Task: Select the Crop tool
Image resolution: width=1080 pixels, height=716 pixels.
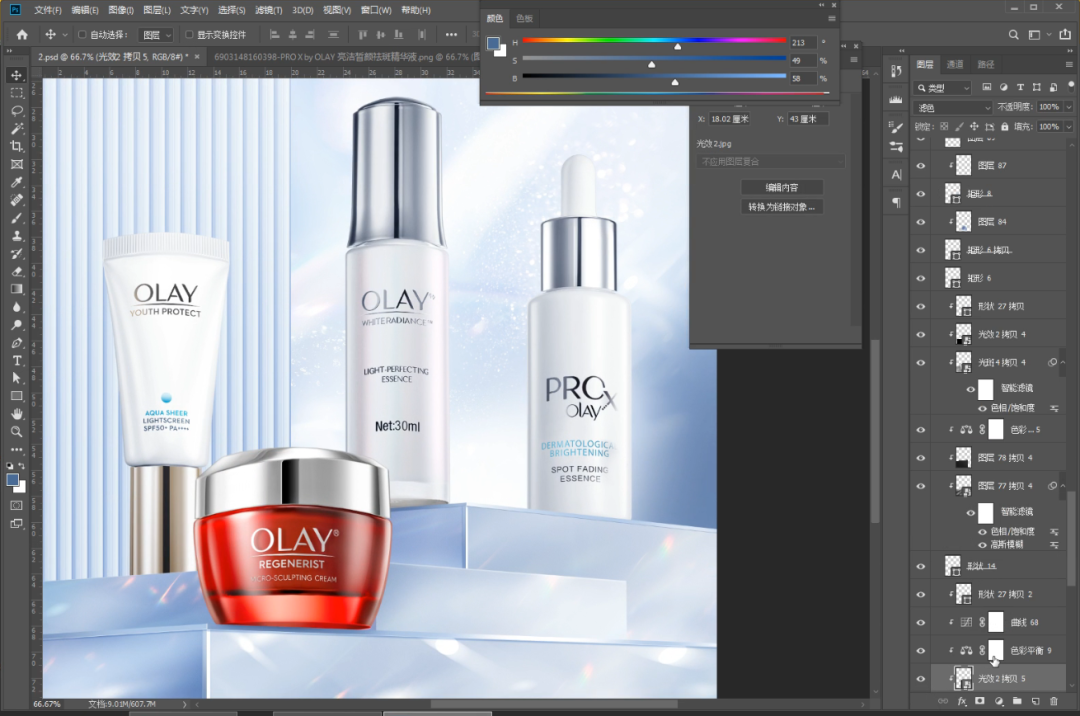Action: pyautogui.click(x=17, y=147)
